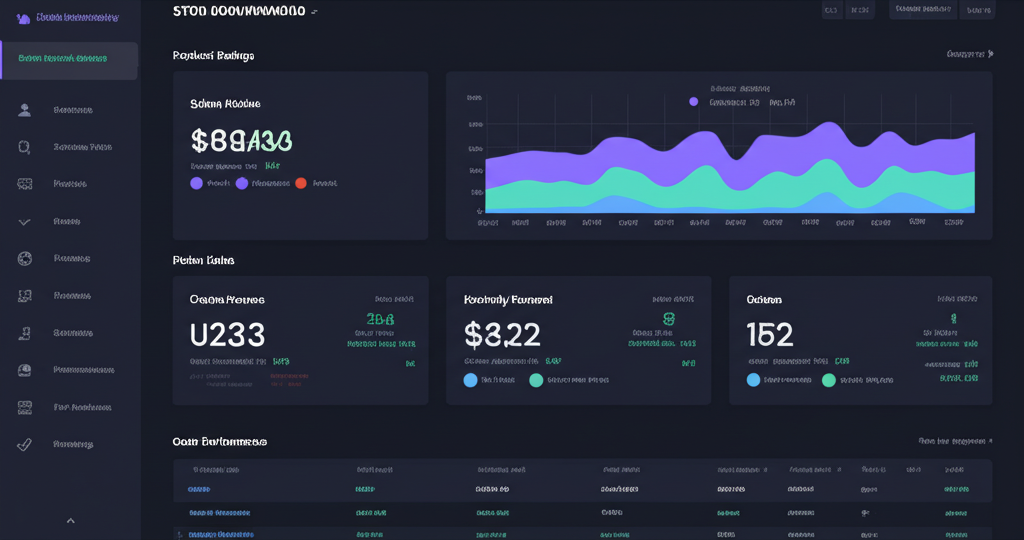Follow the link right of the table section heading
The height and width of the screenshot is (540, 1024).
955,441
